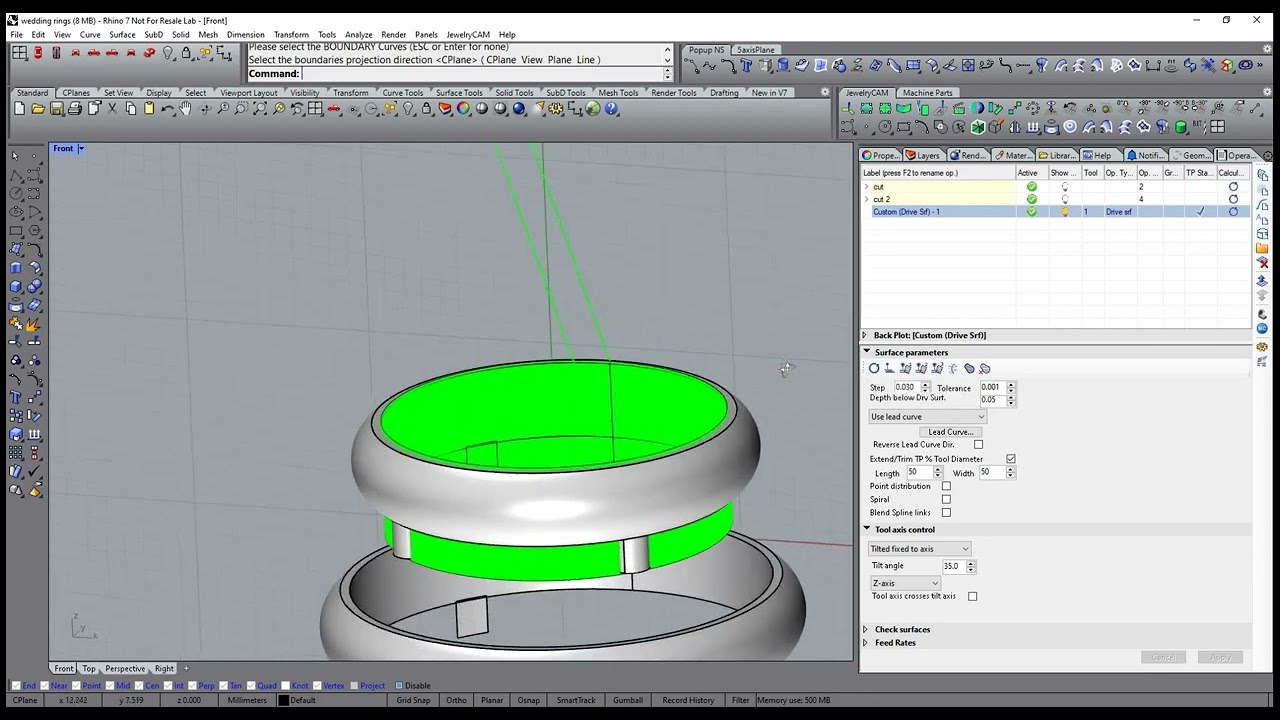The height and width of the screenshot is (720, 1280).
Task: Click the Default layer color swatch
Action: point(283,700)
